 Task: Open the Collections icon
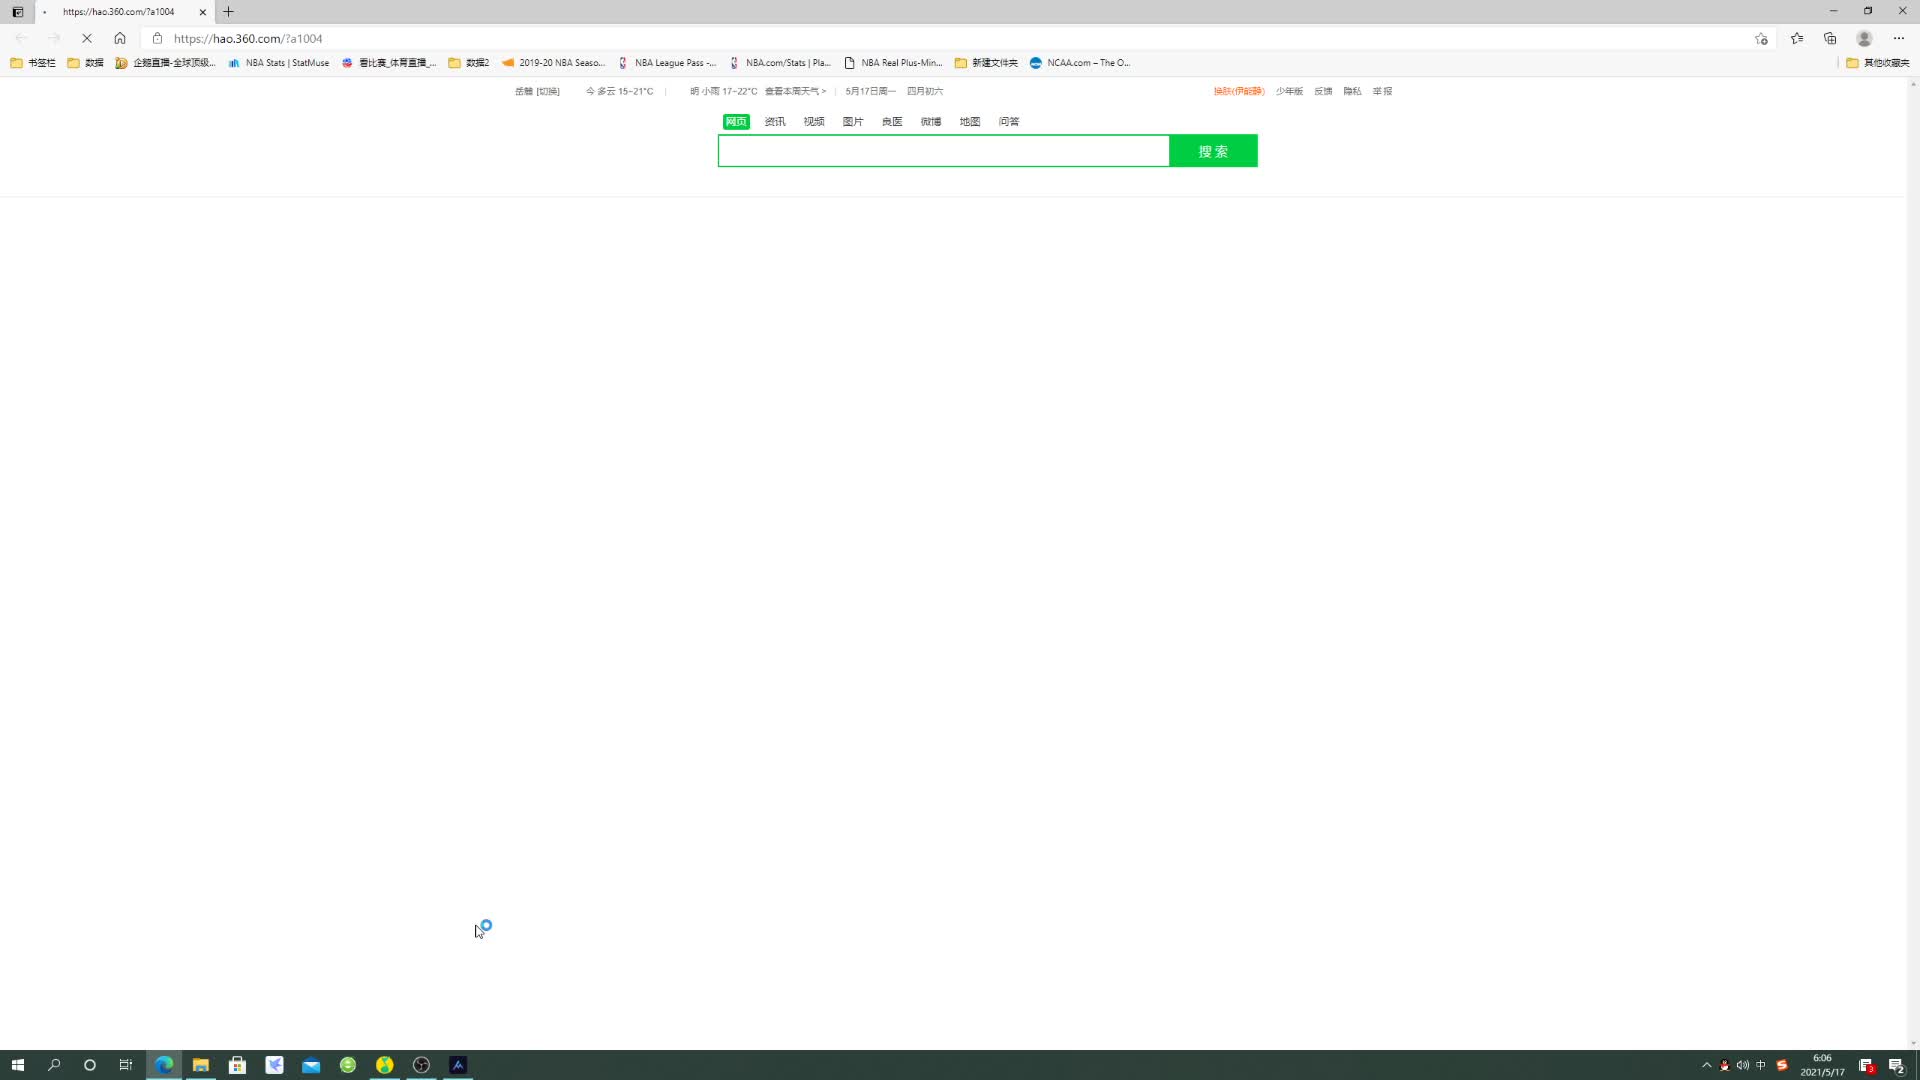(1830, 38)
